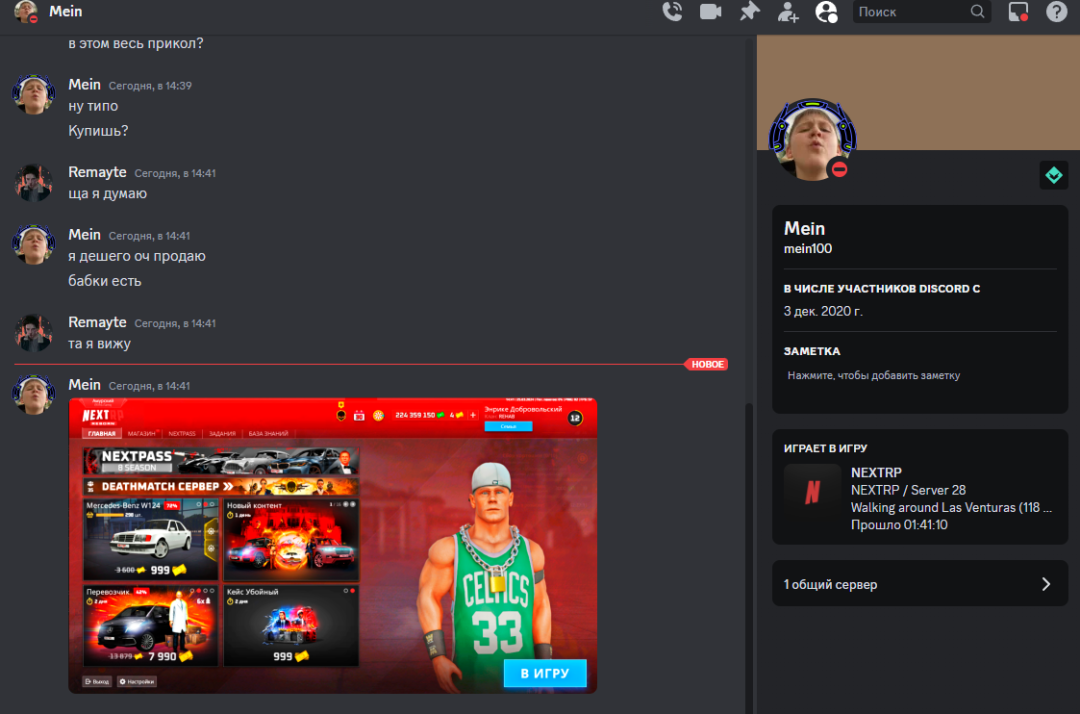Click Mein's avatar on the 14:39 message

pos(33,94)
